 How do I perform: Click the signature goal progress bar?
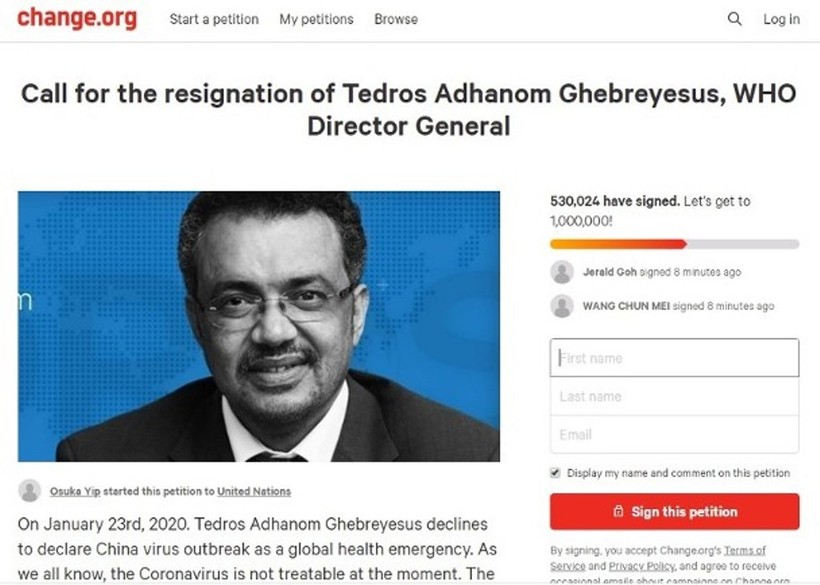click(x=673, y=243)
